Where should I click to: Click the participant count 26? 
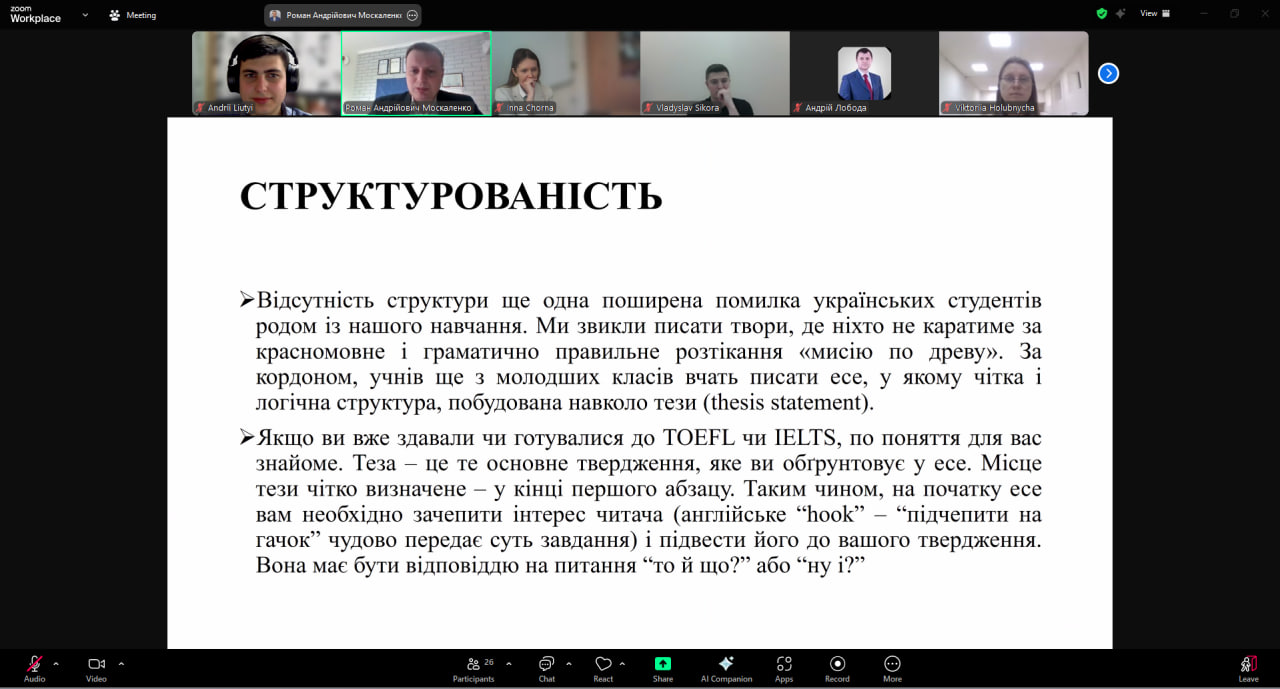pos(489,661)
